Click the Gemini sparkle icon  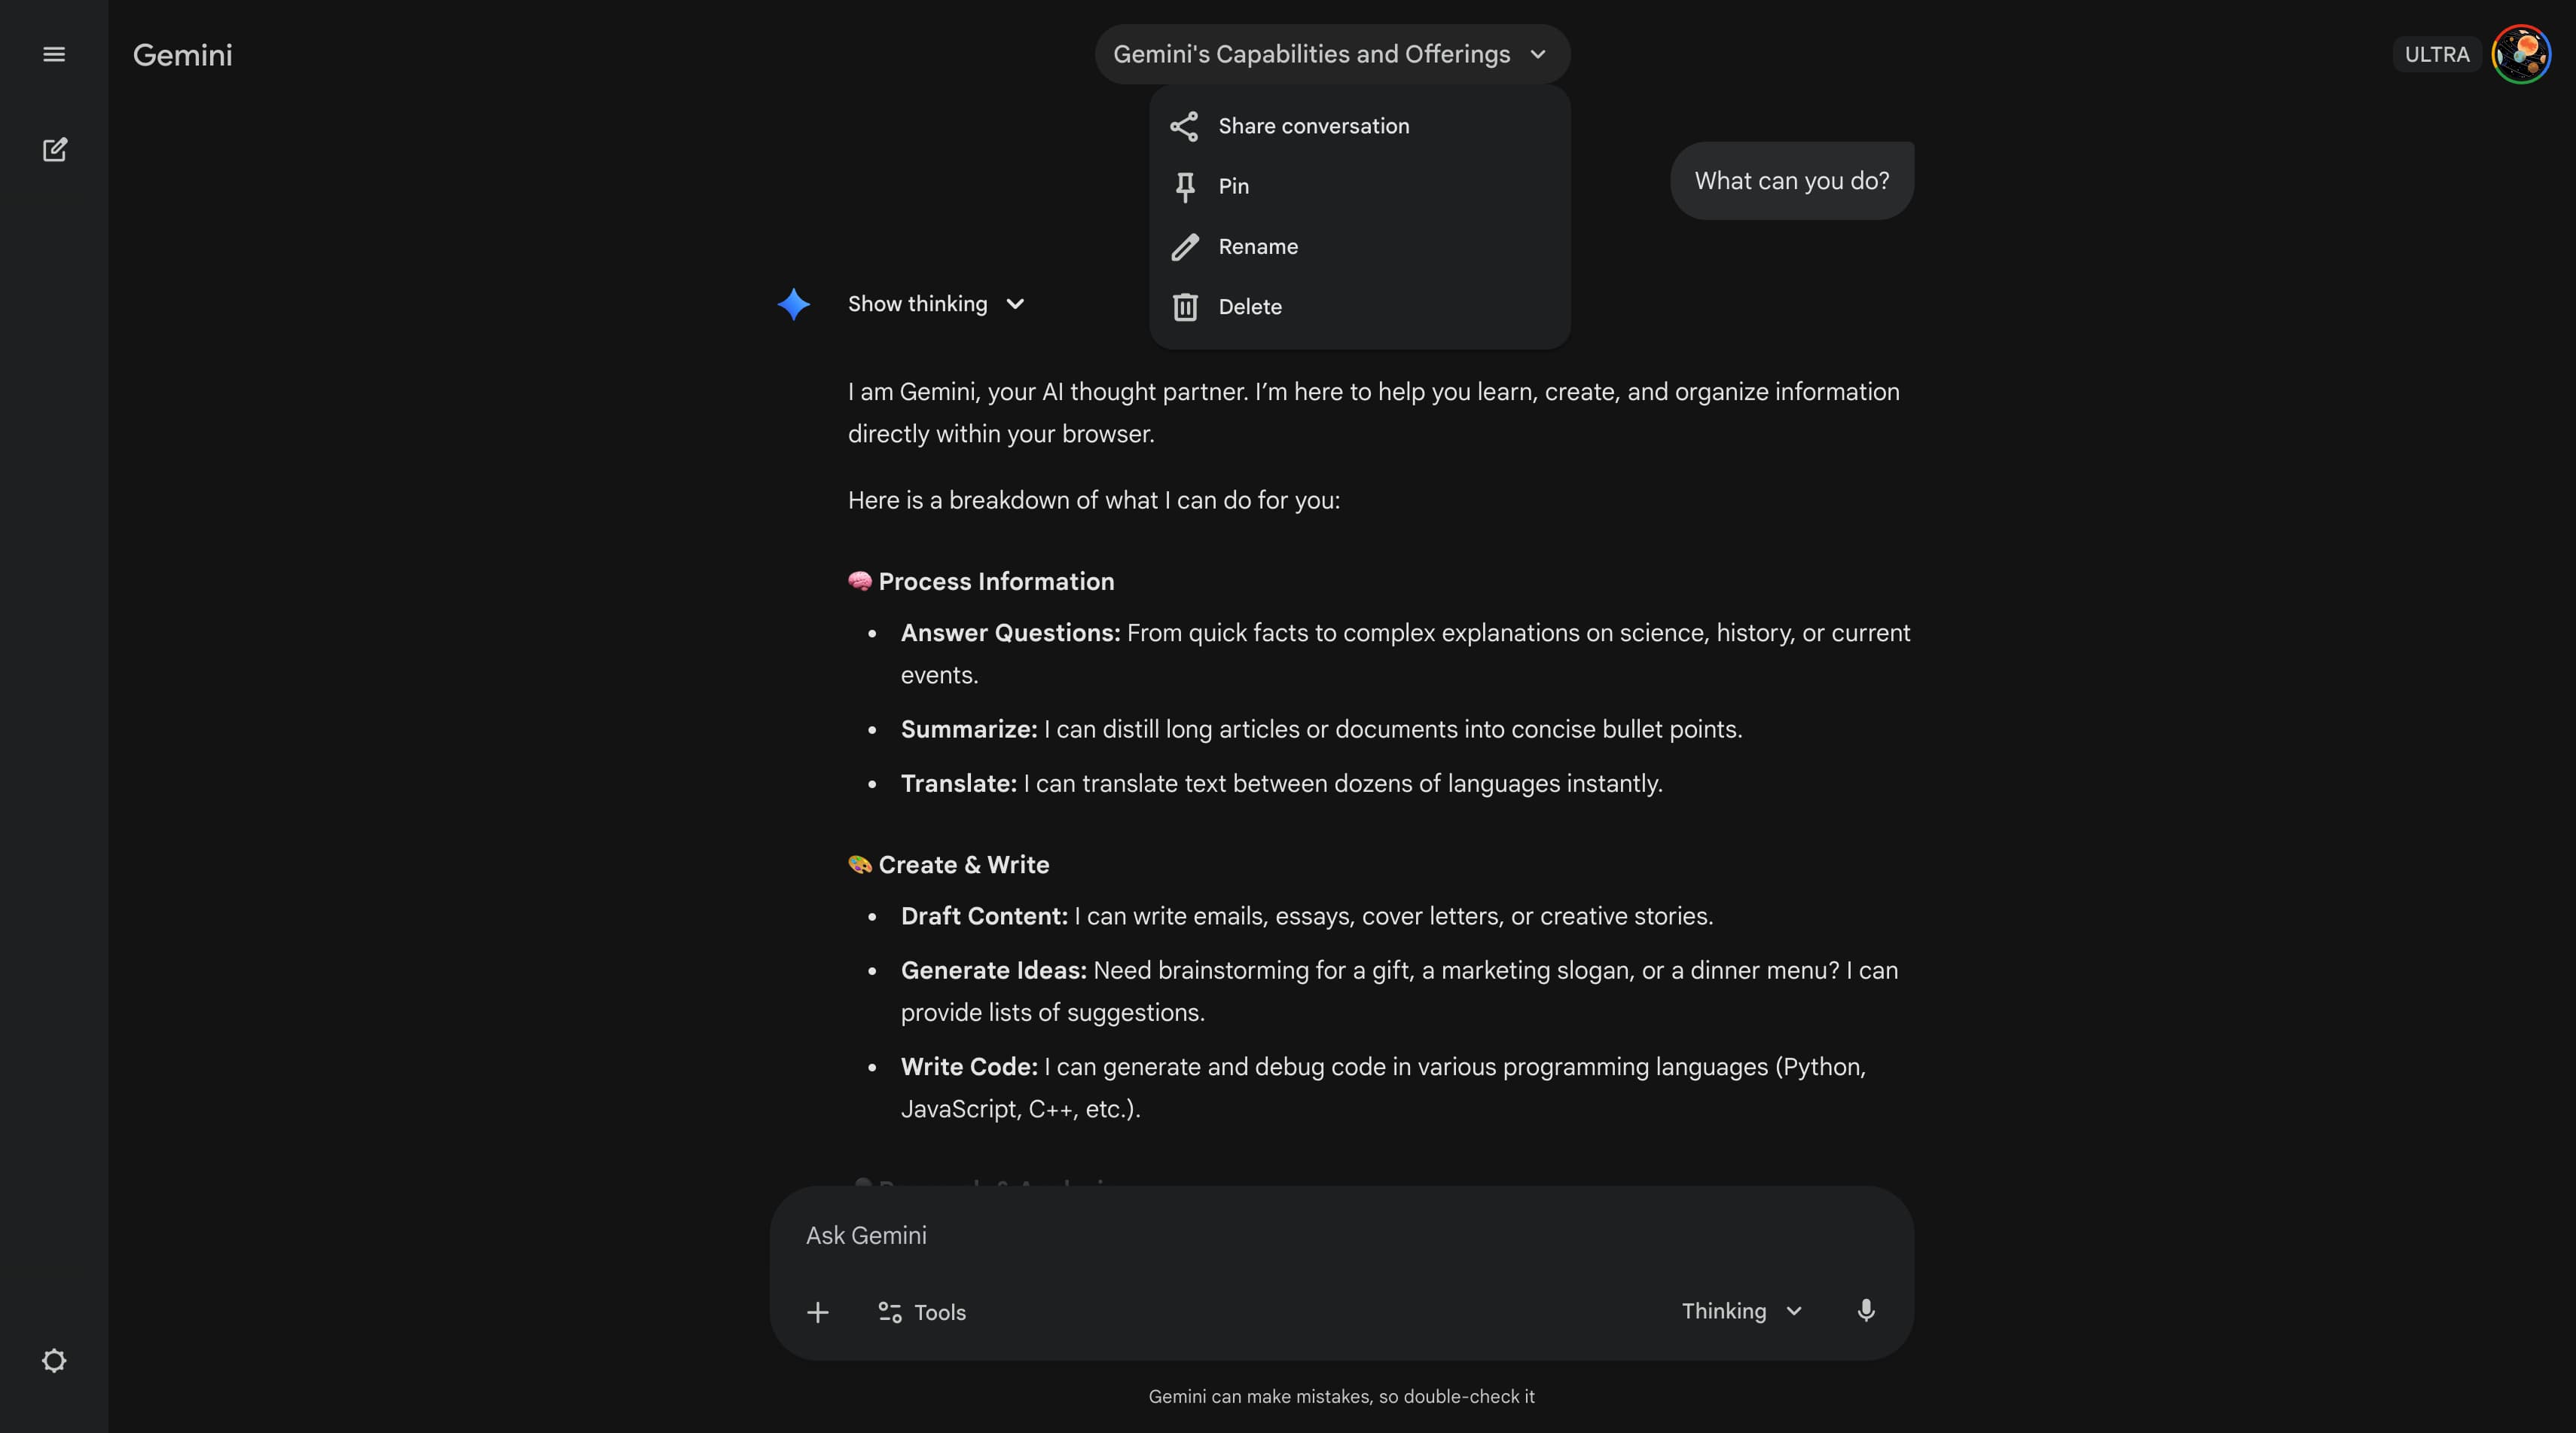point(794,304)
